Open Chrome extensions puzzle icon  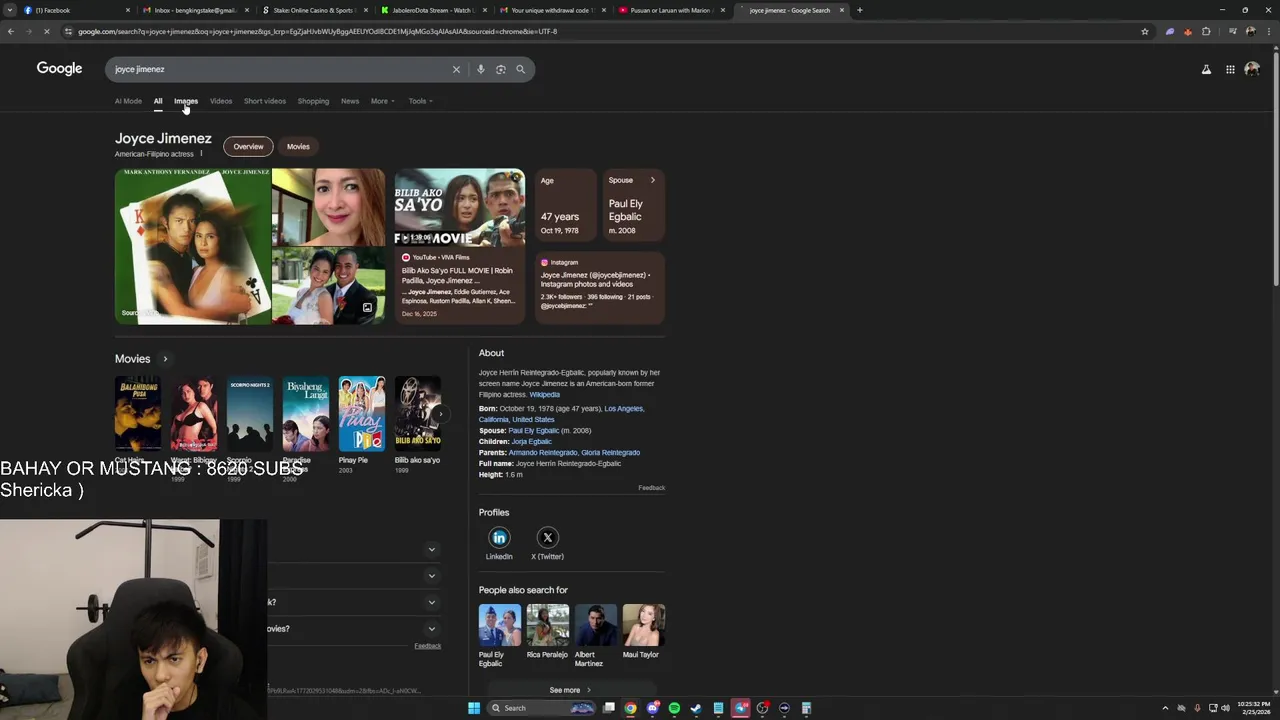point(1206,31)
